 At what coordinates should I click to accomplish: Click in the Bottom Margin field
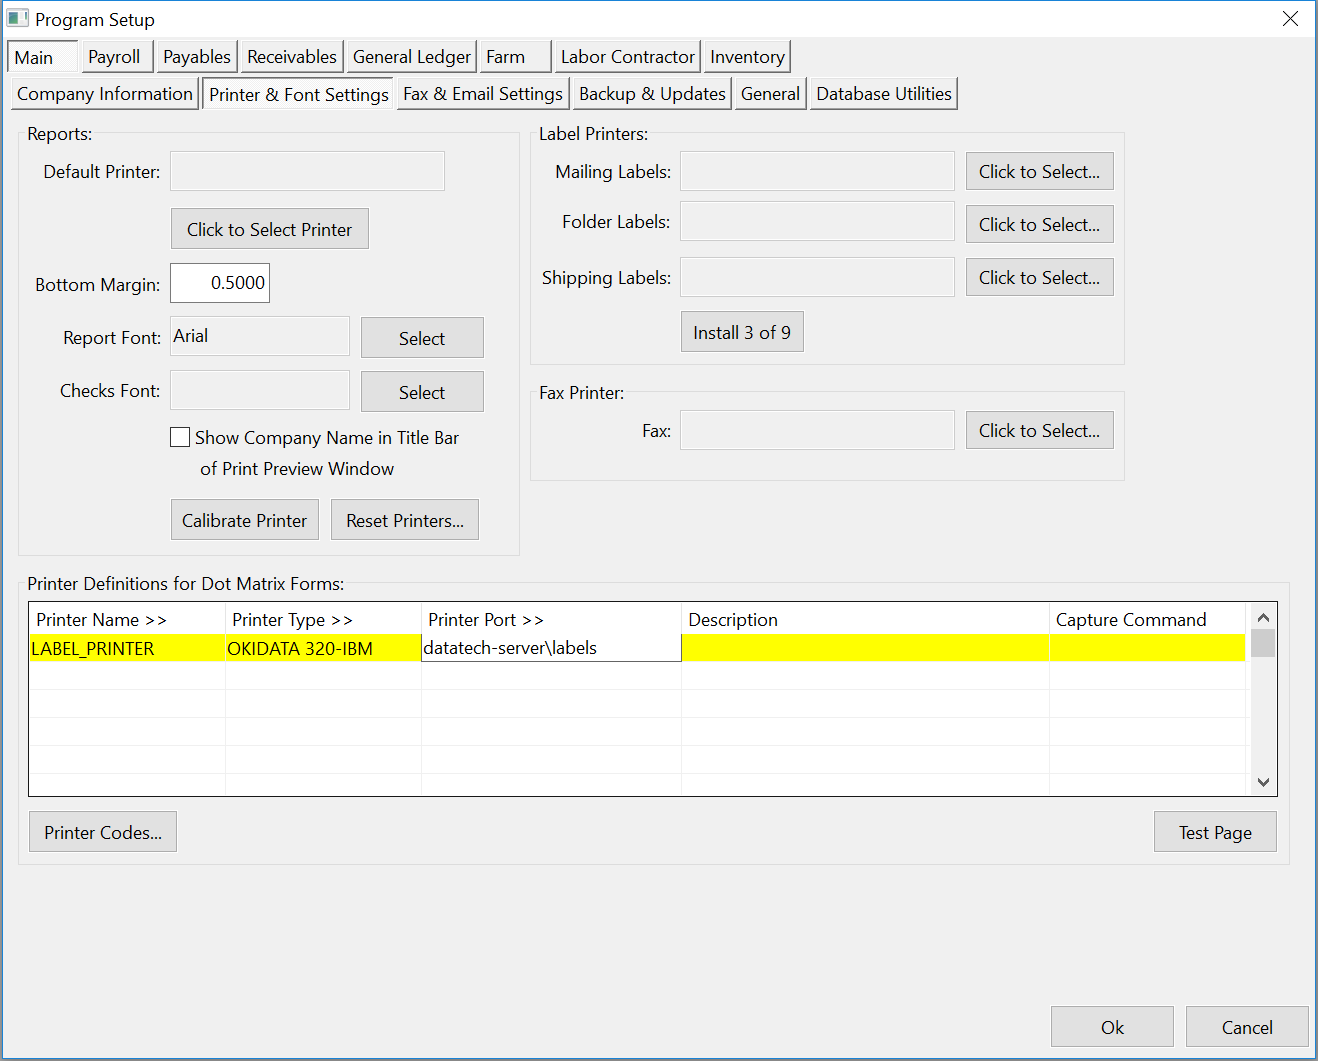click(x=220, y=283)
